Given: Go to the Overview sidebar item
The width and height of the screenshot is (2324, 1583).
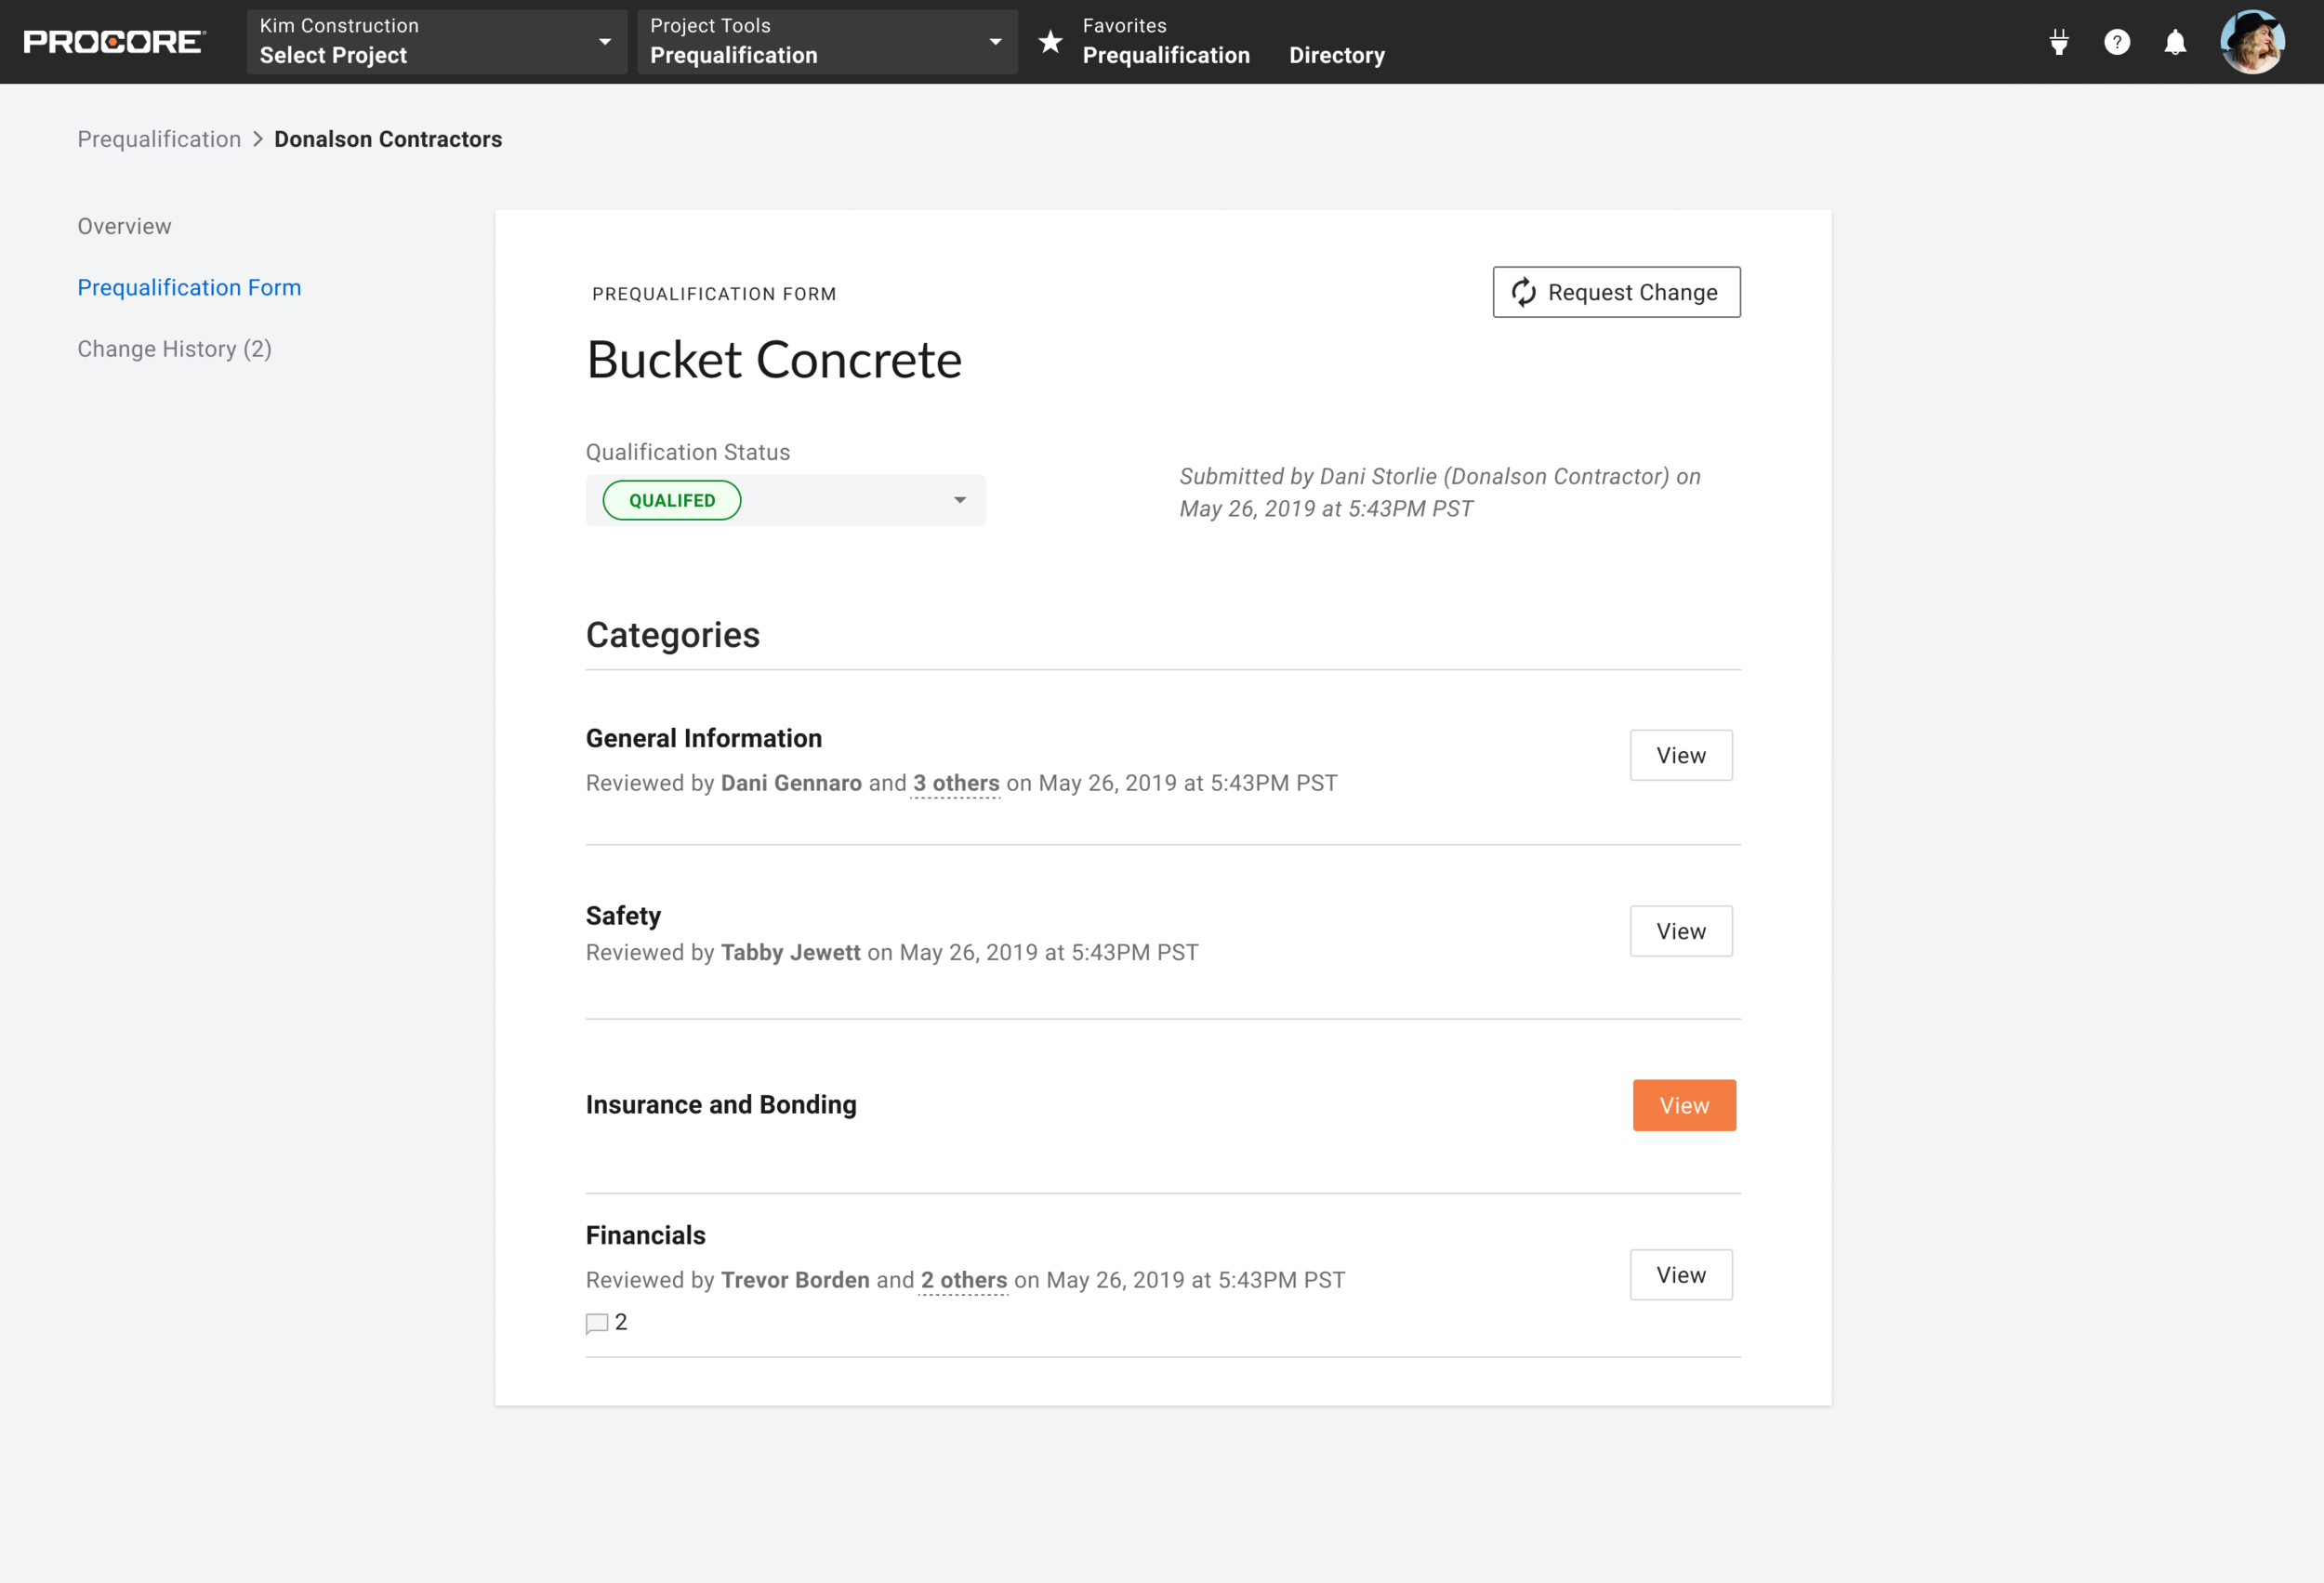Looking at the screenshot, I should point(125,226).
